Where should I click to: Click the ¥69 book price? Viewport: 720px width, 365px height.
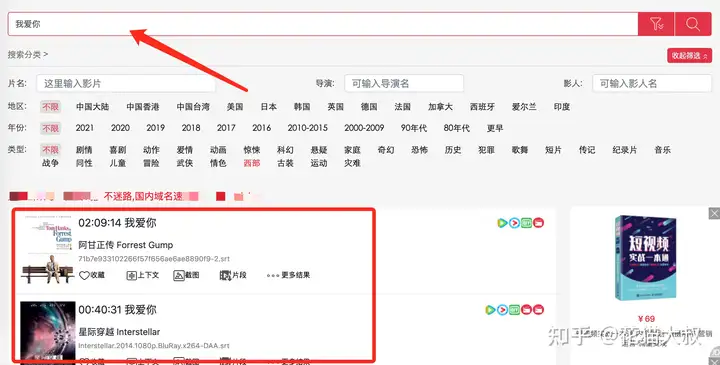tap(646, 319)
